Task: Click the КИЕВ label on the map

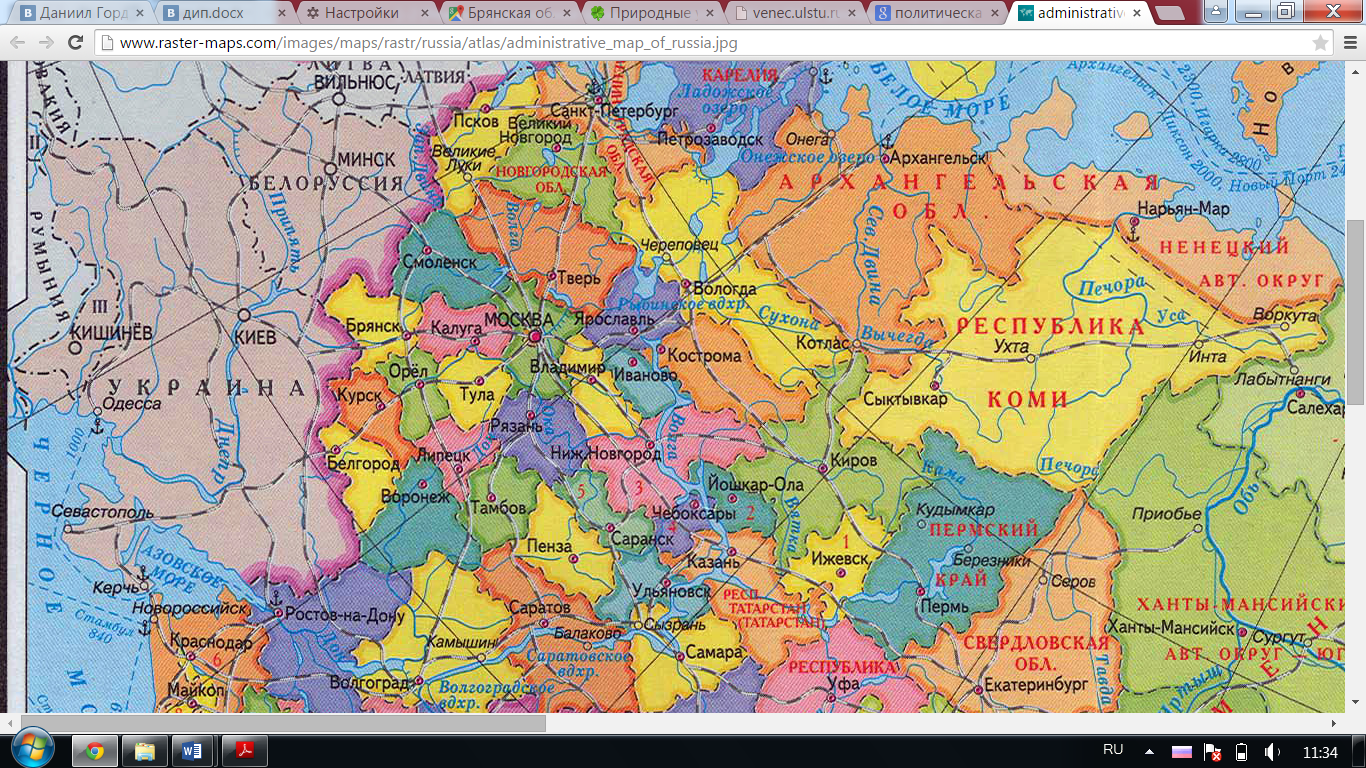Action: (x=253, y=338)
